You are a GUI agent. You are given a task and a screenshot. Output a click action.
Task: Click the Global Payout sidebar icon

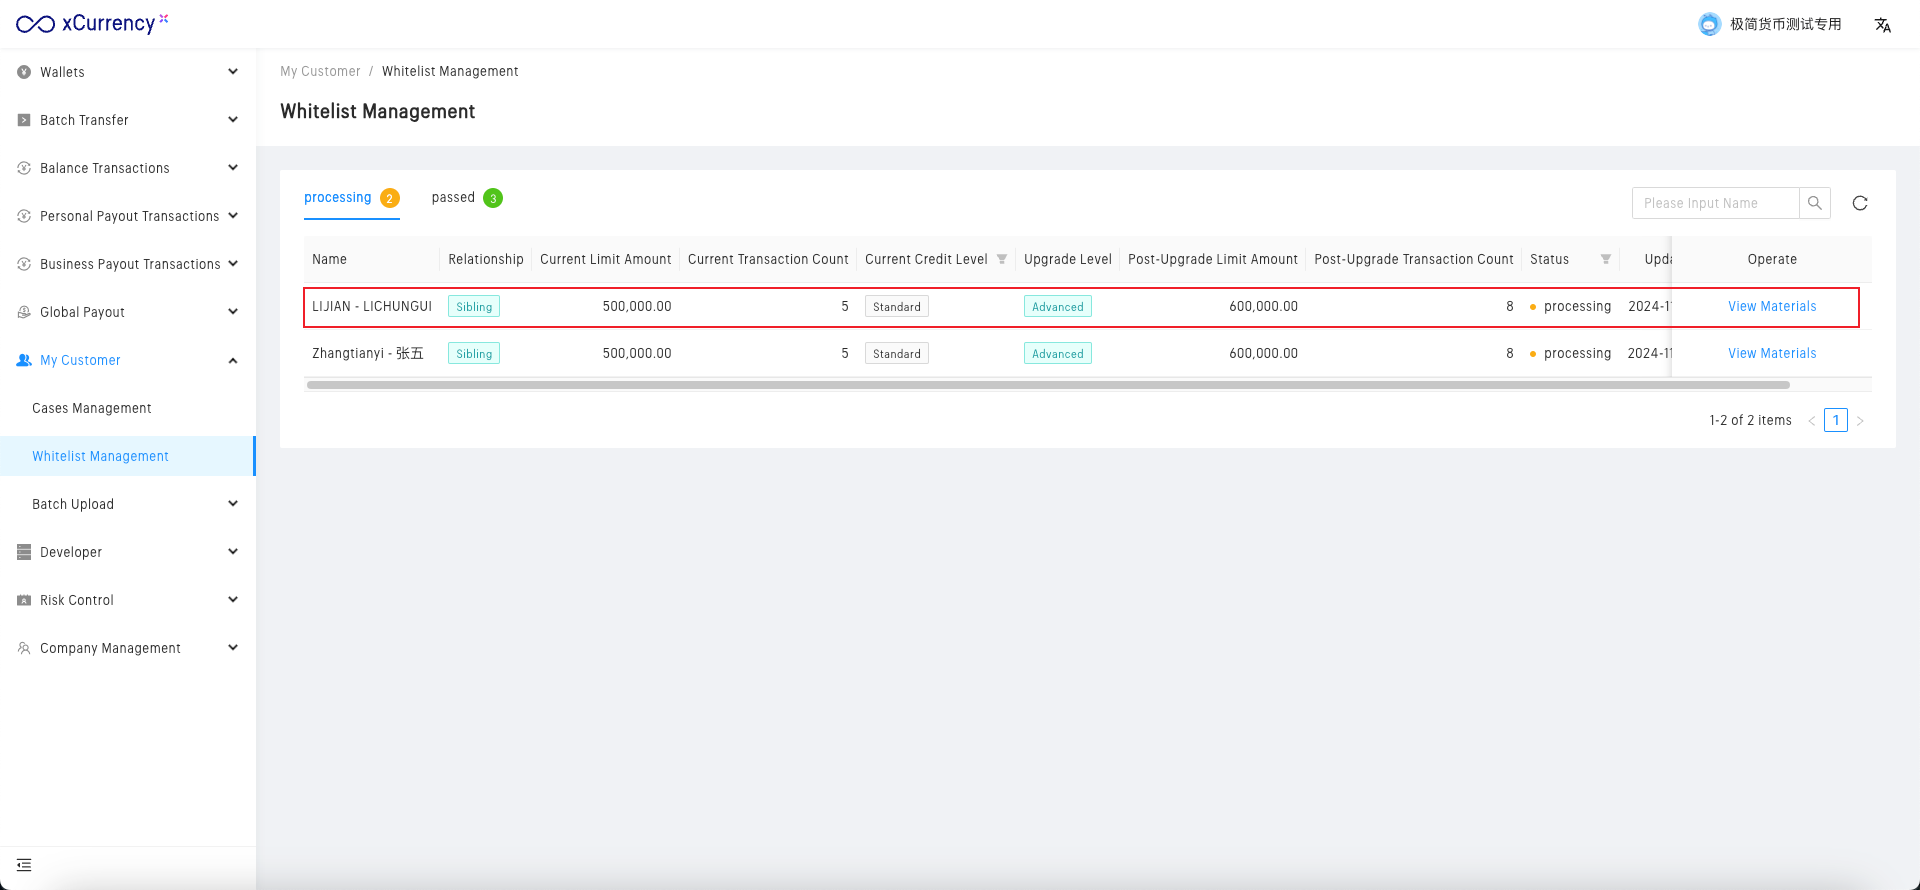coord(24,312)
